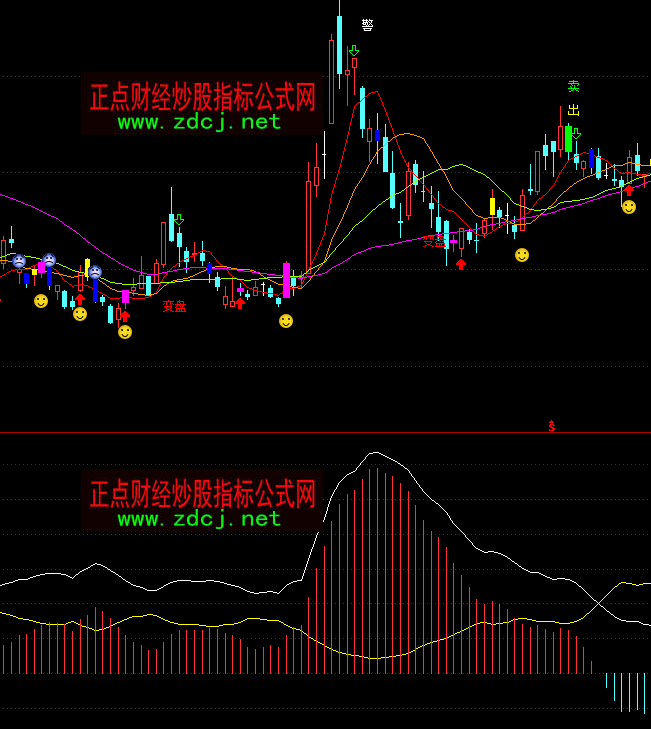Click the leftmost blue sad face icon
This screenshot has width=651, height=729.
pyautogui.click(x=19, y=261)
